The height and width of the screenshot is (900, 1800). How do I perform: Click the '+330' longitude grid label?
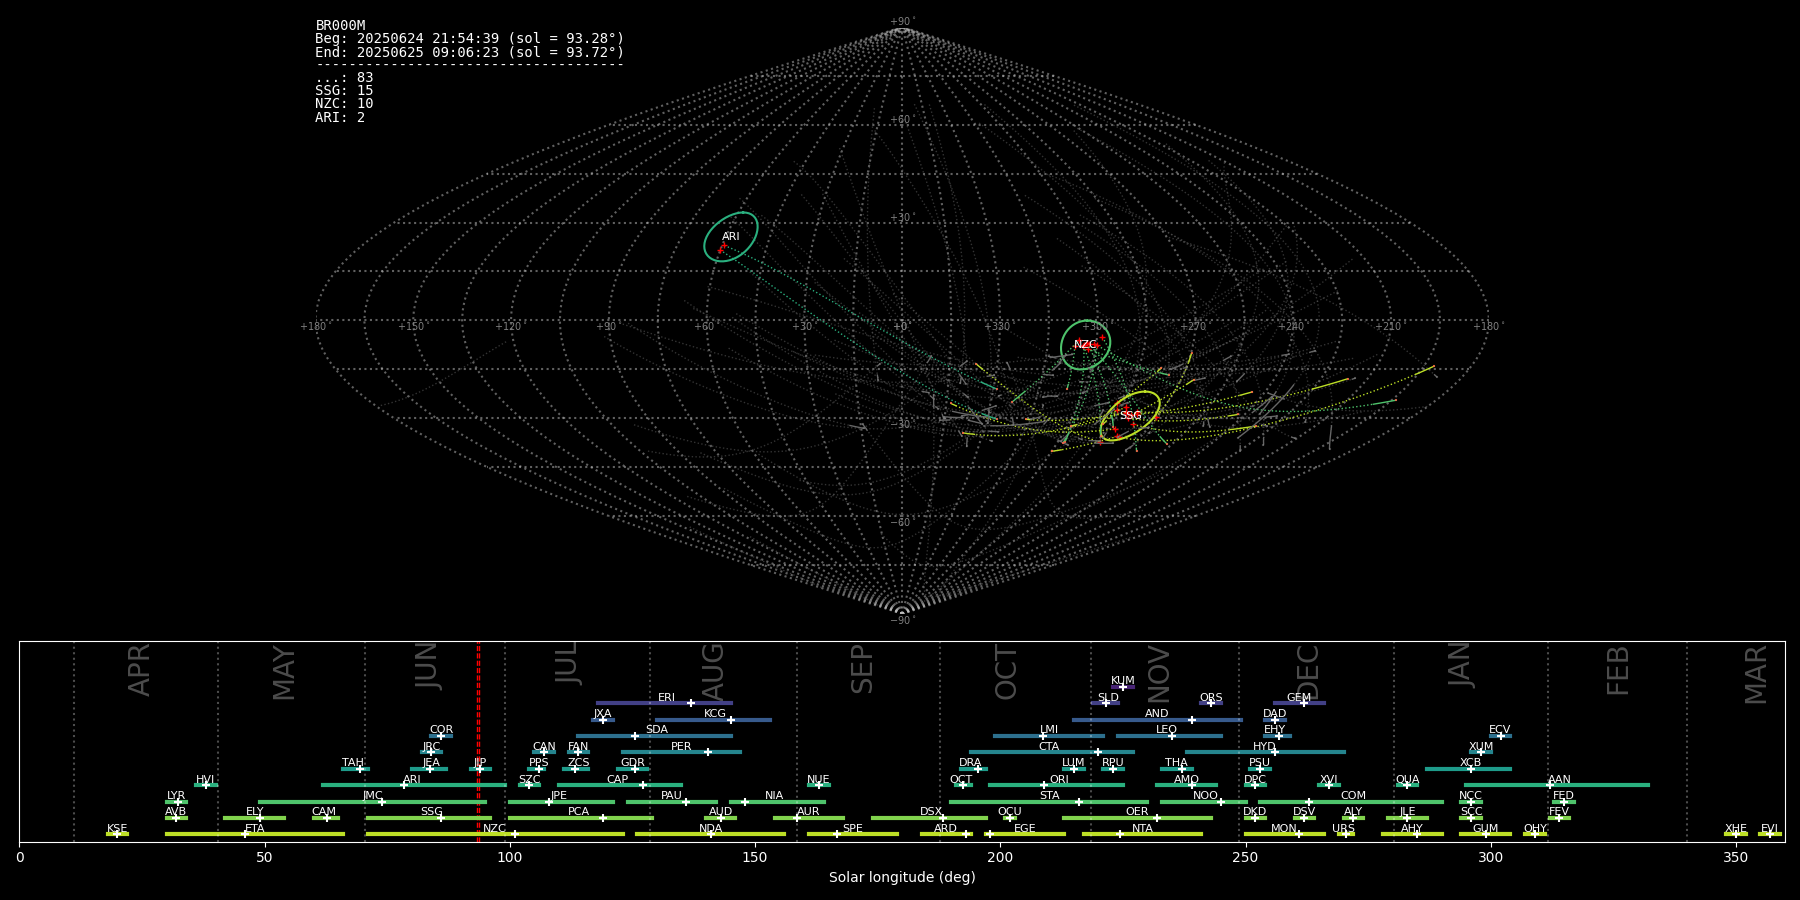pyautogui.click(x=997, y=327)
